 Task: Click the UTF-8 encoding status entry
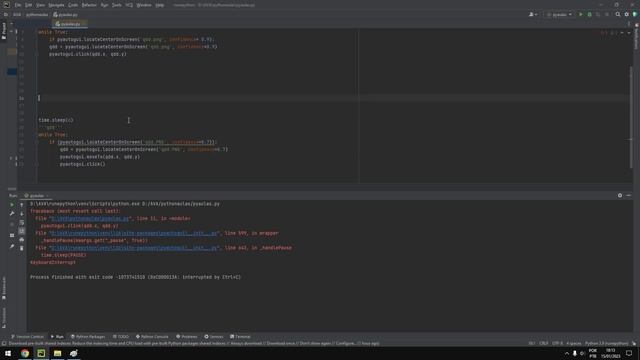558,344
